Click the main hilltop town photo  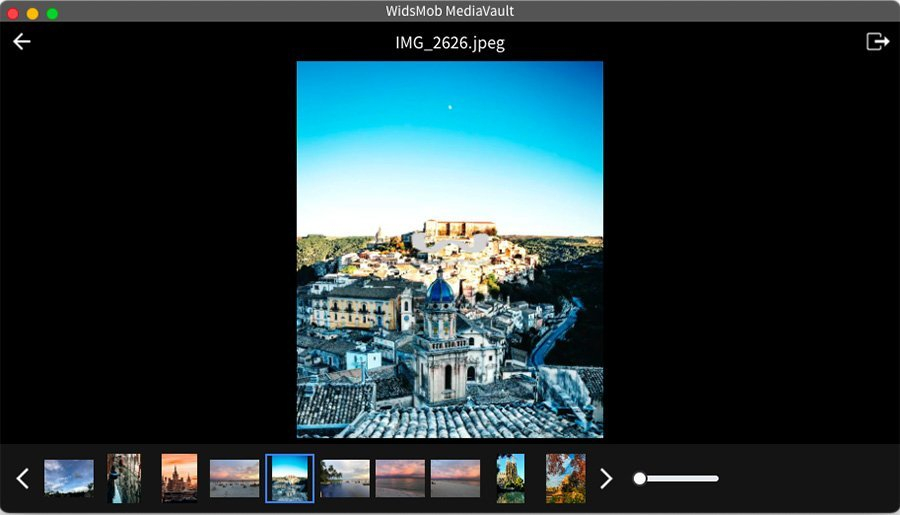(450, 250)
